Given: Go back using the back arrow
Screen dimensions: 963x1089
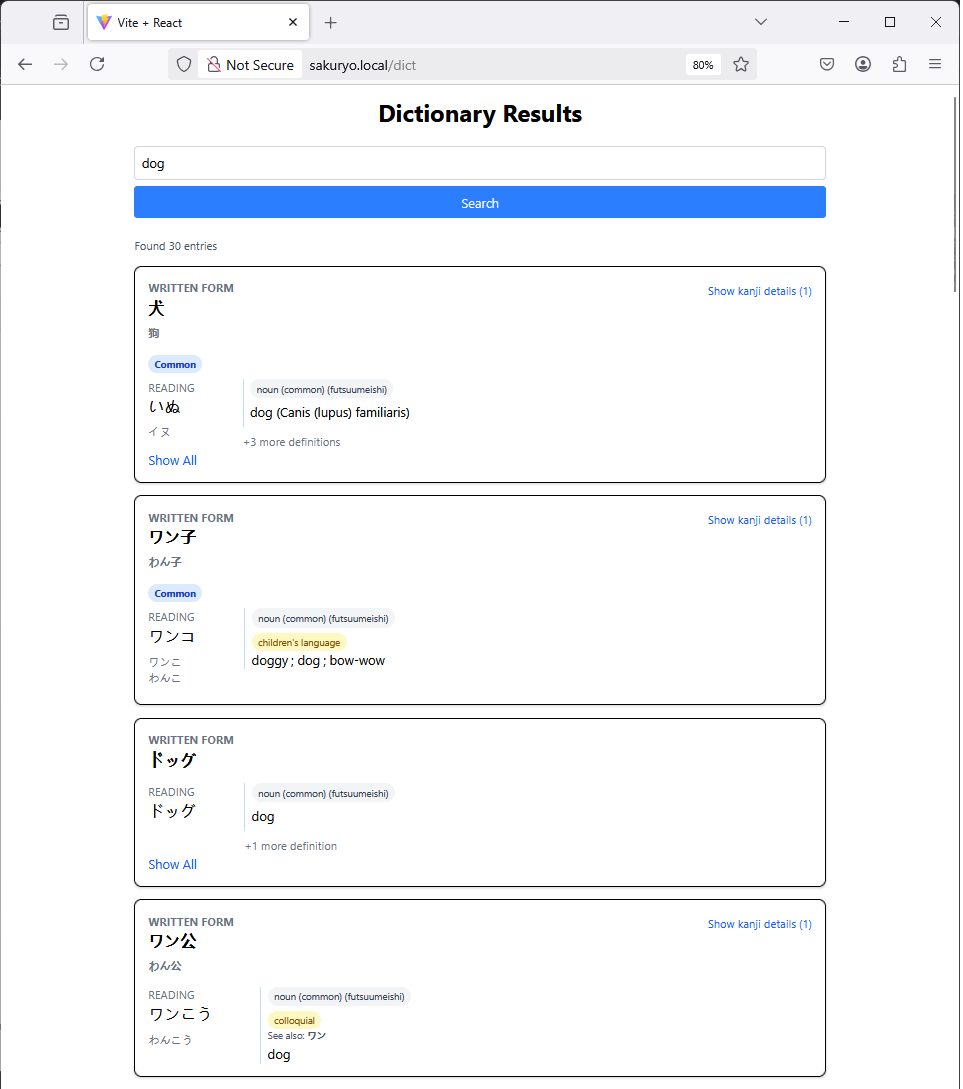Looking at the screenshot, I should coord(25,64).
